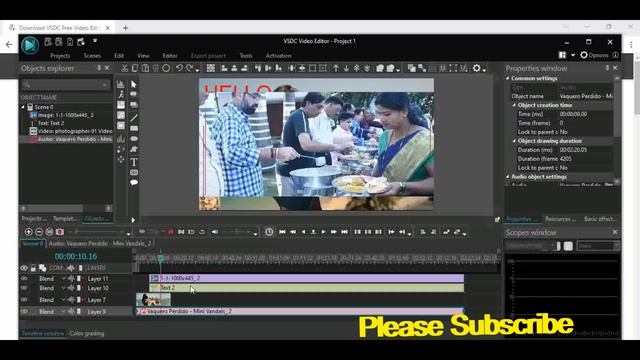
Task: Toggle all layers visibility eye in header
Action: coord(24,268)
